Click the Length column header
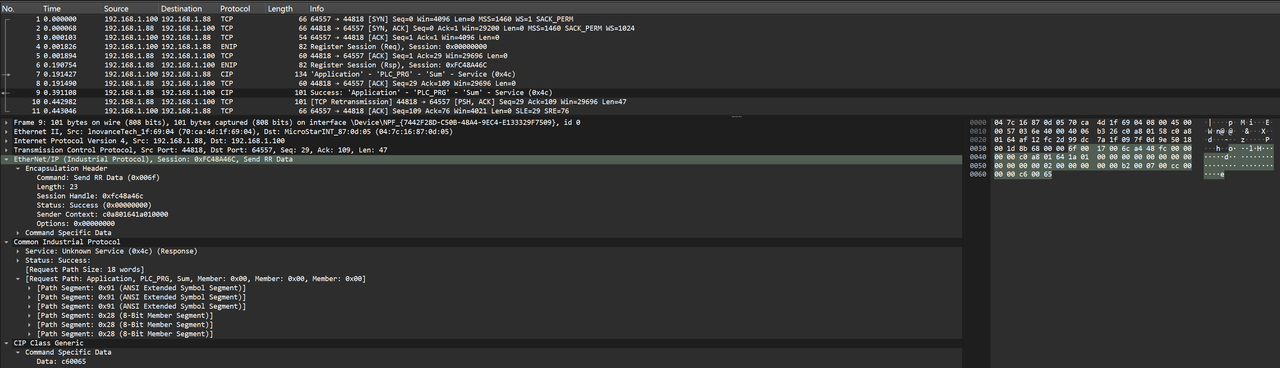This screenshot has height=368, width=1280. coord(287,8)
